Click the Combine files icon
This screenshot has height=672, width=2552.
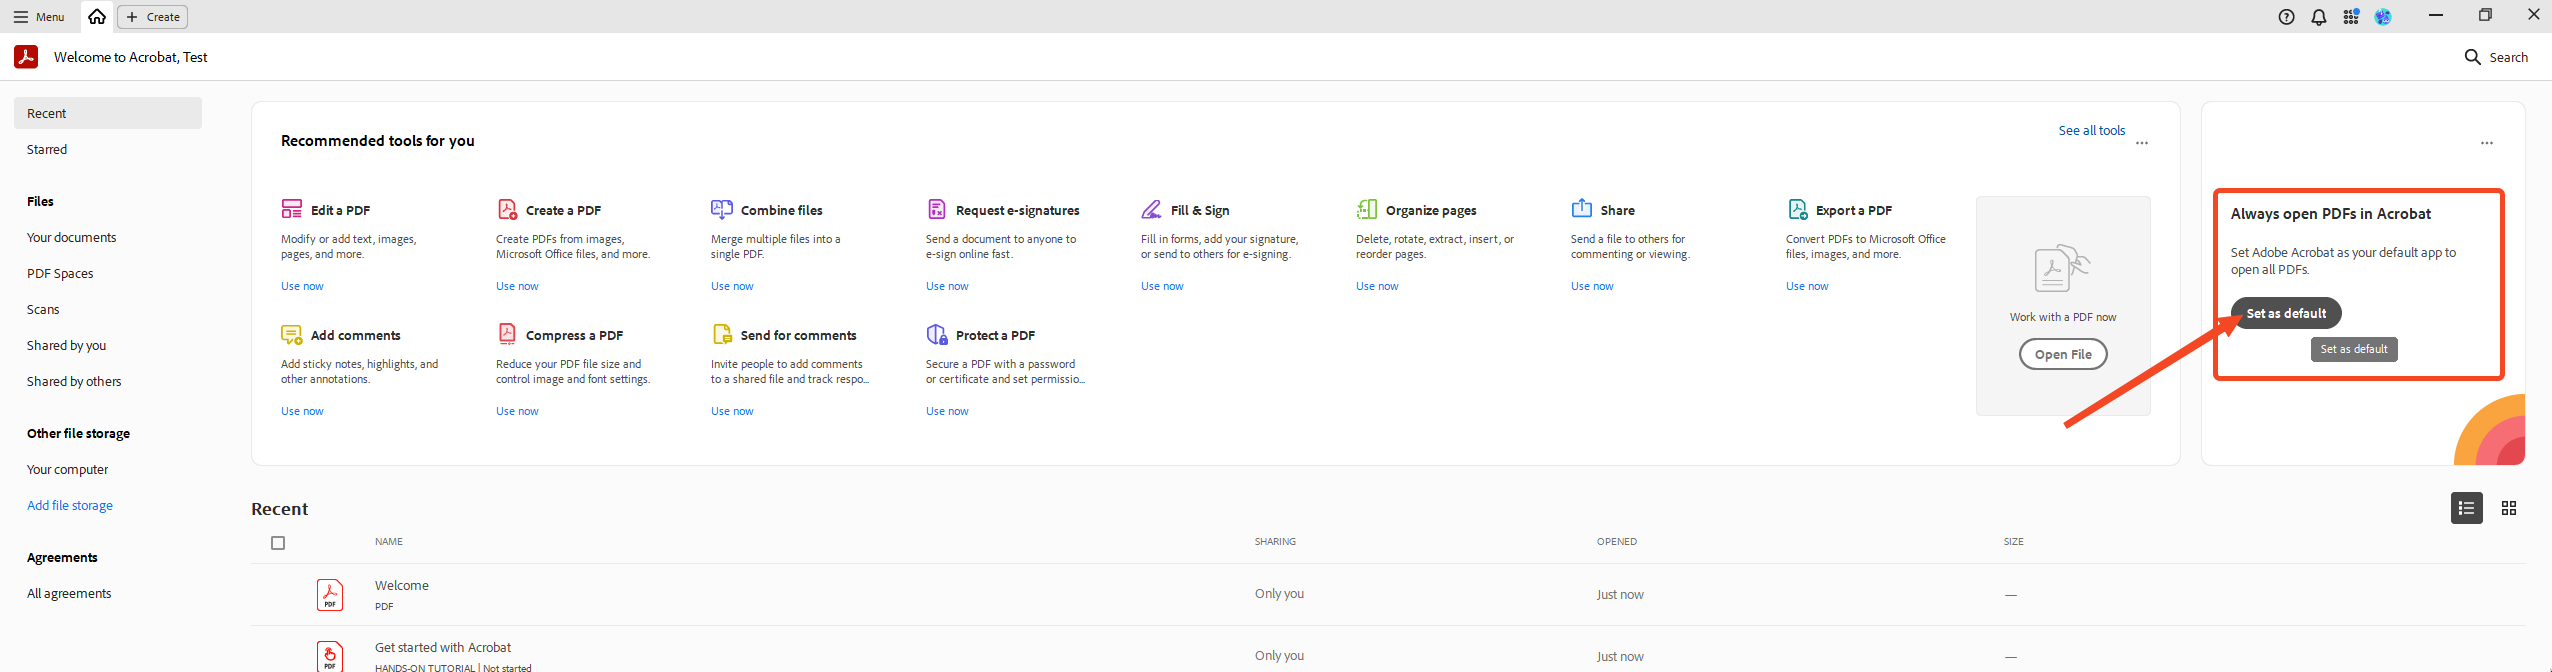(x=721, y=209)
